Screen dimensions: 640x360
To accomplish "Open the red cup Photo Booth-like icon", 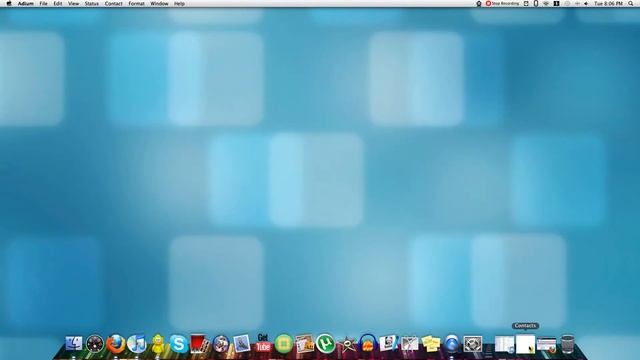I will 200,344.
